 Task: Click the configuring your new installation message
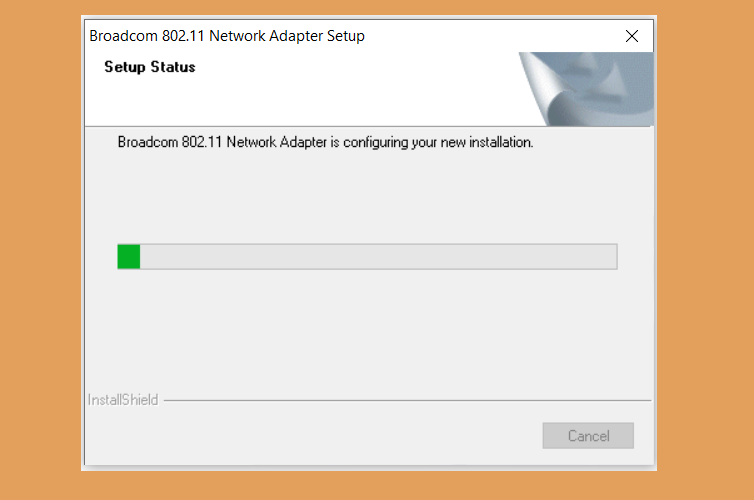click(x=326, y=142)
